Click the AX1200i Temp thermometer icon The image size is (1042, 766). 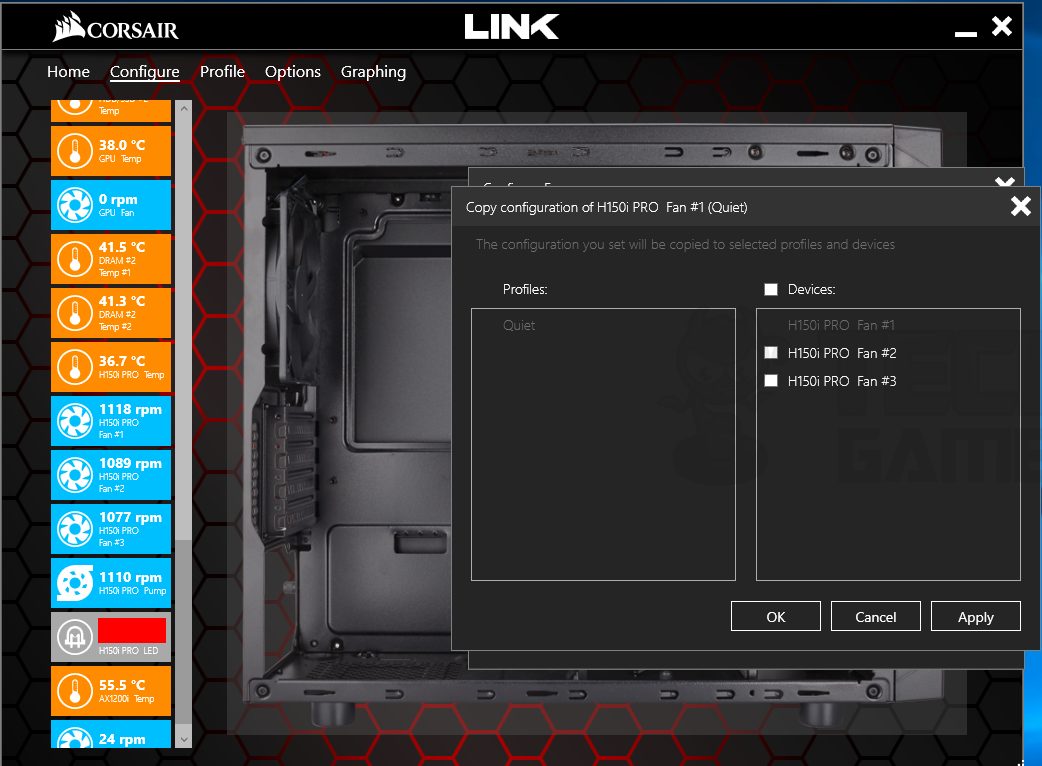click(x=74, y=692)
